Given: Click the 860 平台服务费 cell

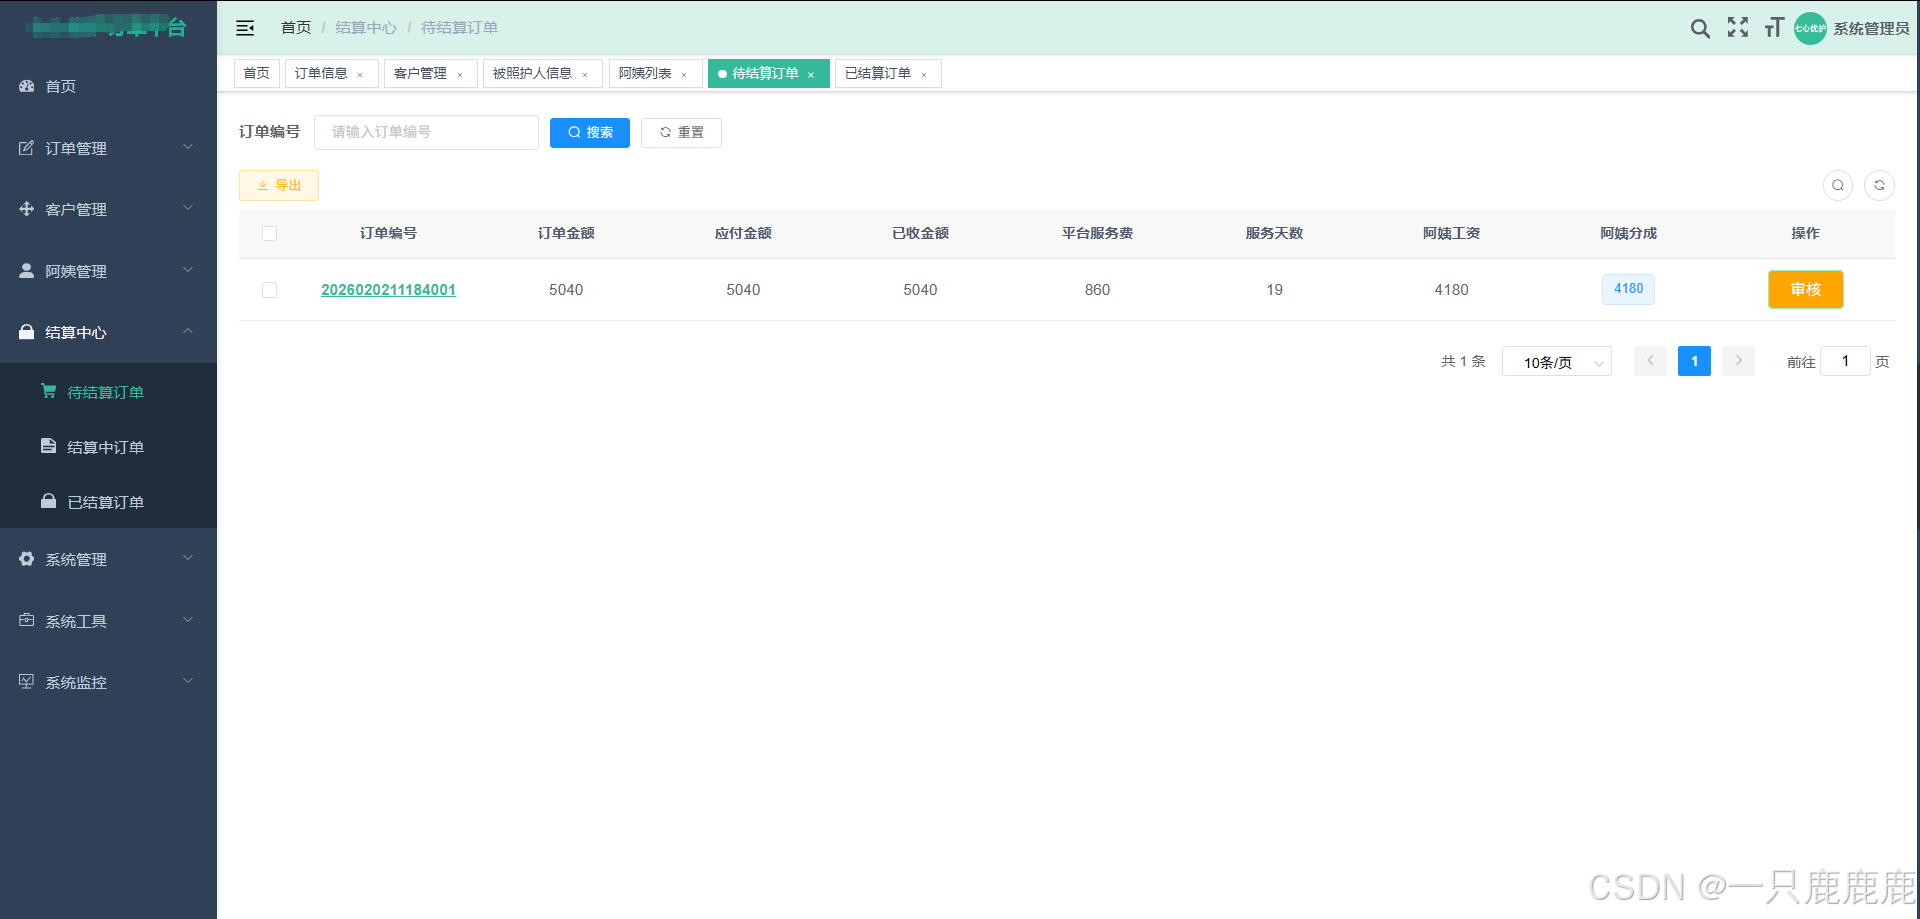Looking at the screenshot, I should pyautogui.click(x=1097, y=290).
